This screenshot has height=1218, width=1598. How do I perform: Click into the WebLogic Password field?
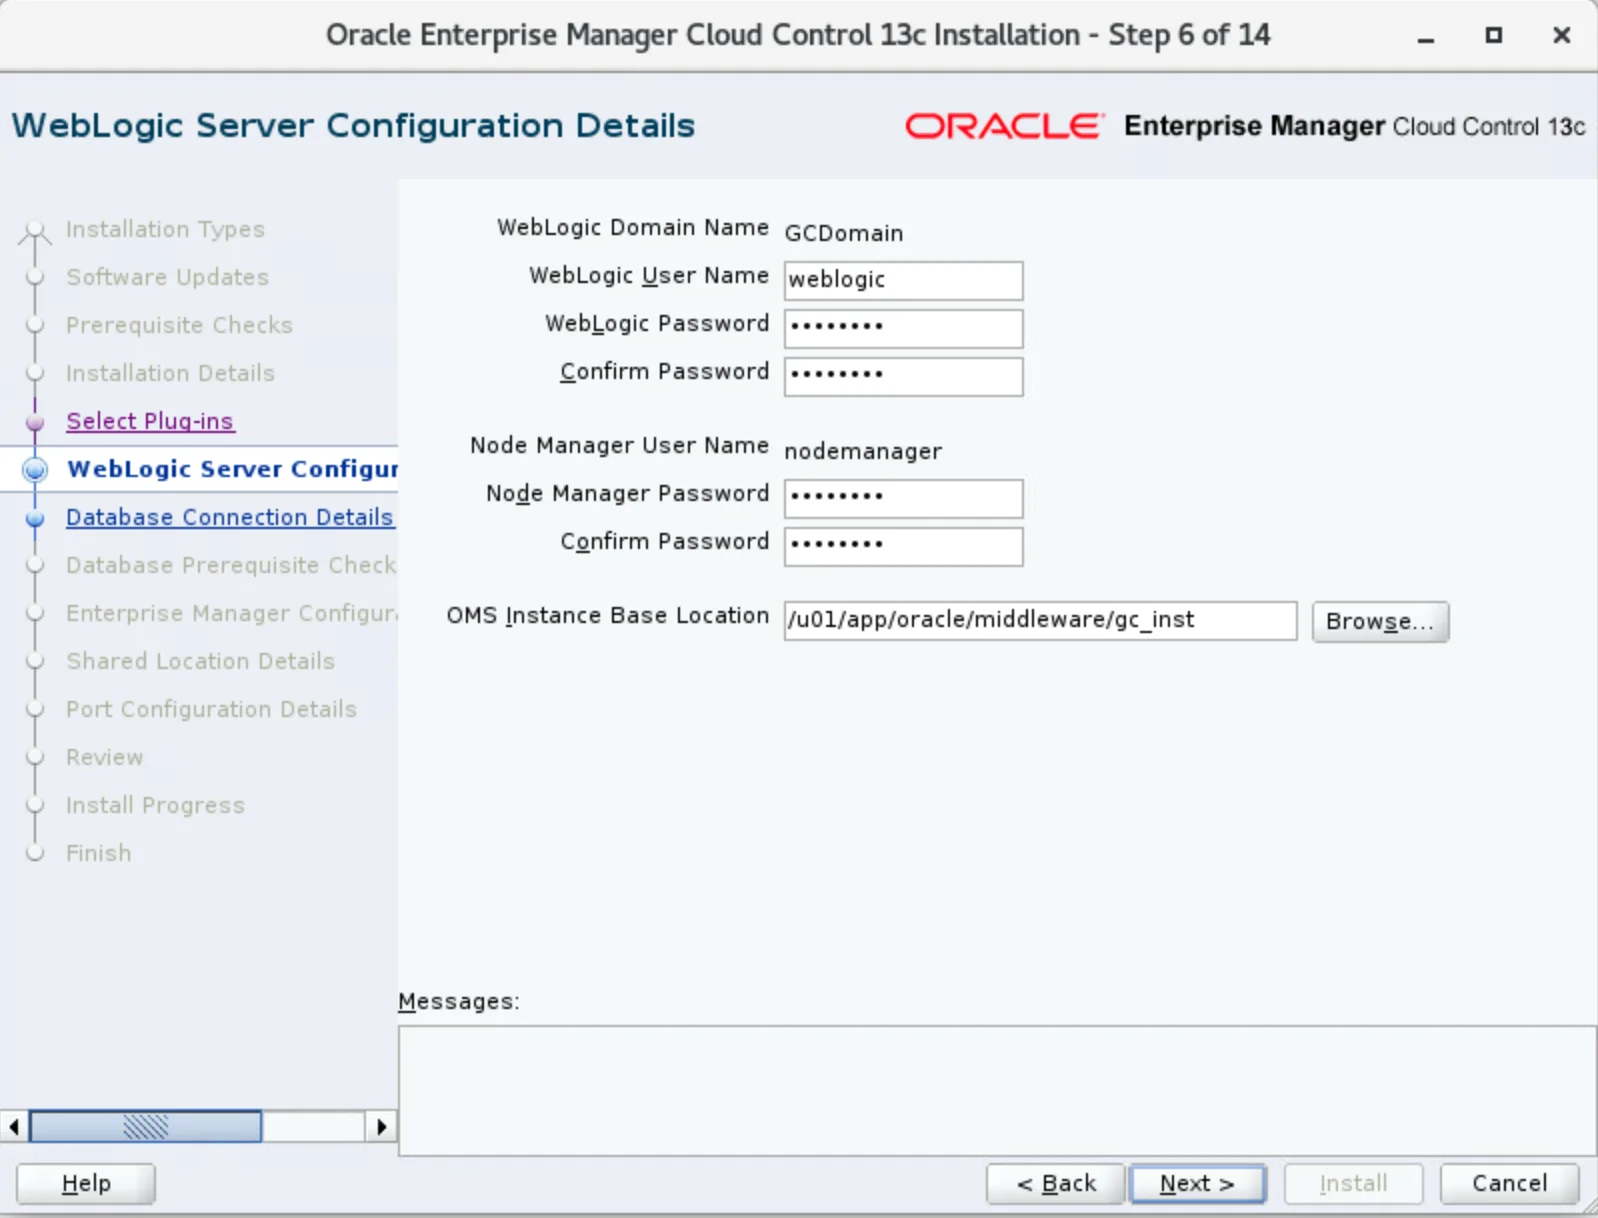point(902,327)
